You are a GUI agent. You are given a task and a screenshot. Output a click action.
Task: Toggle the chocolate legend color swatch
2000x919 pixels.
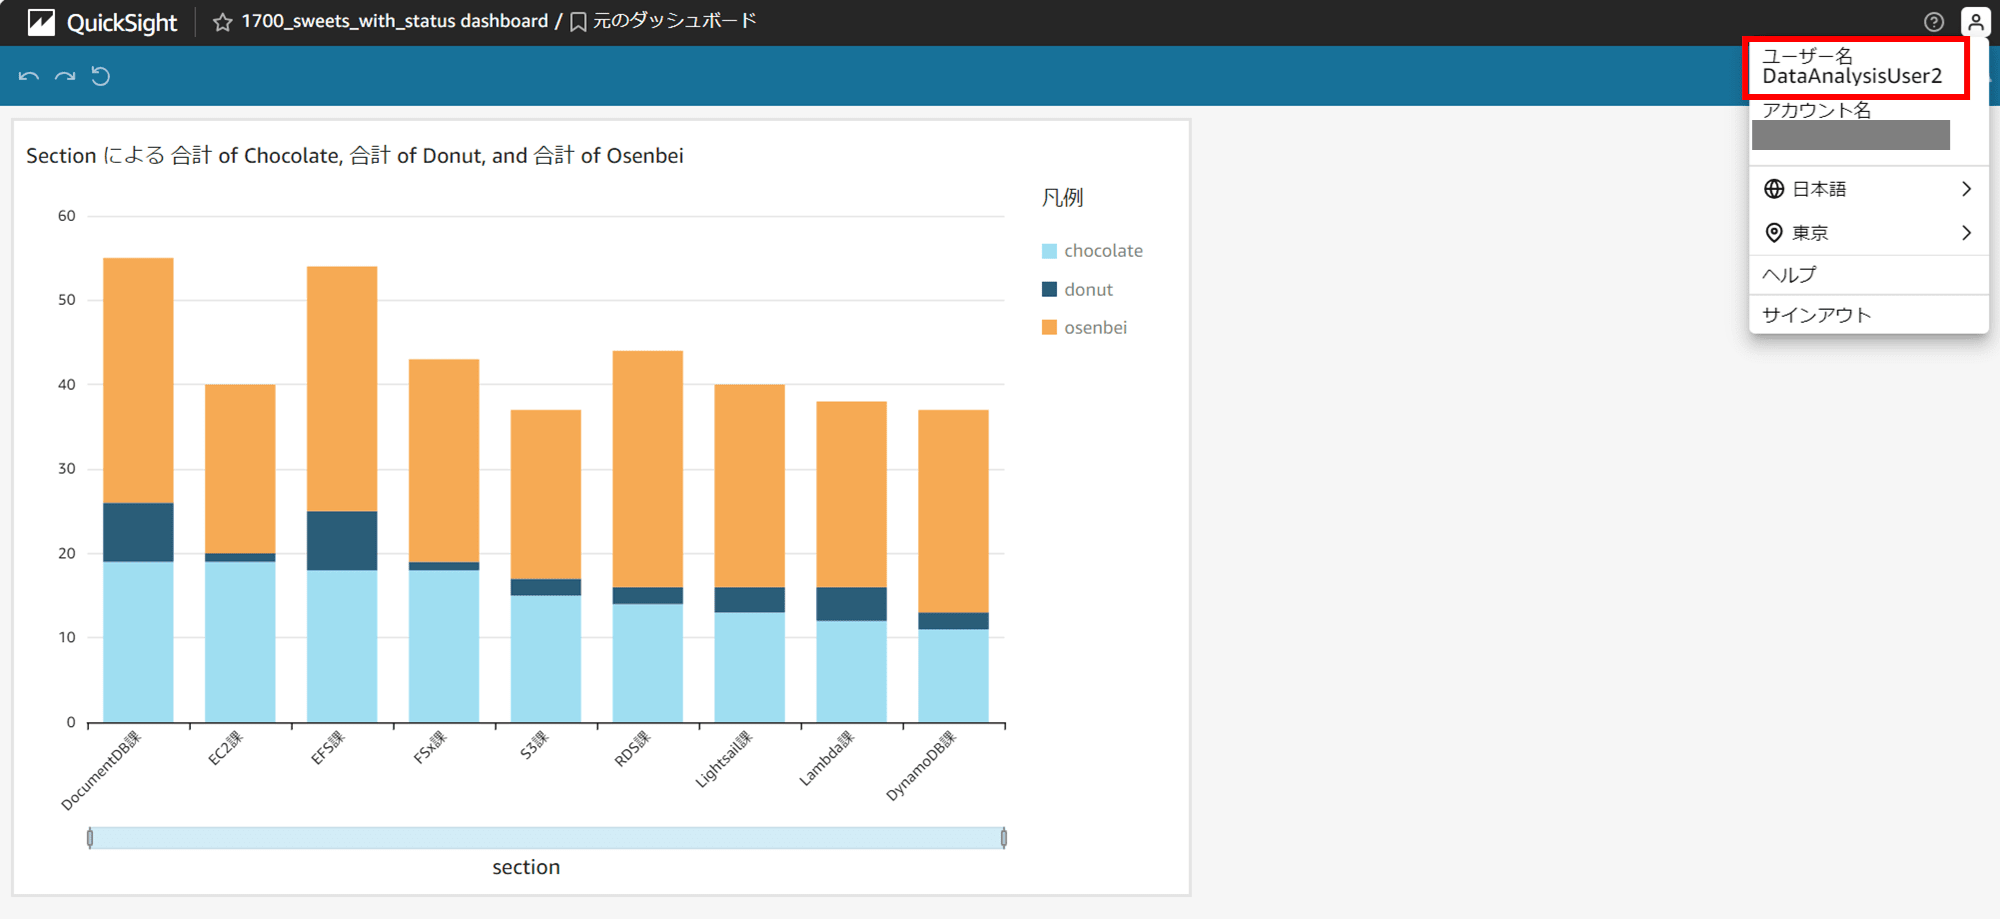click(1049, 251)
